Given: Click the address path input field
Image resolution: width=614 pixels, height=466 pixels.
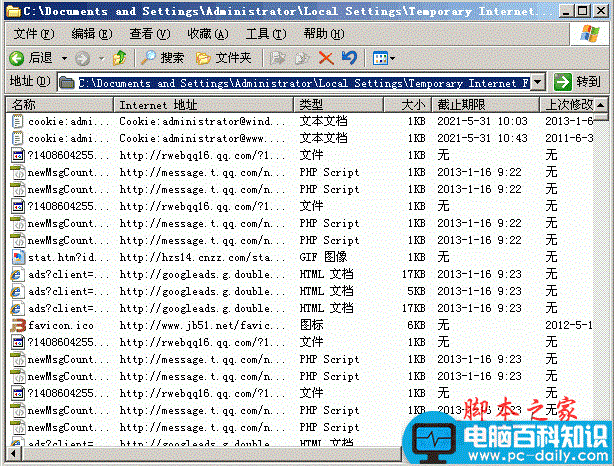Looking at the screenshot, I should point(303,83).
